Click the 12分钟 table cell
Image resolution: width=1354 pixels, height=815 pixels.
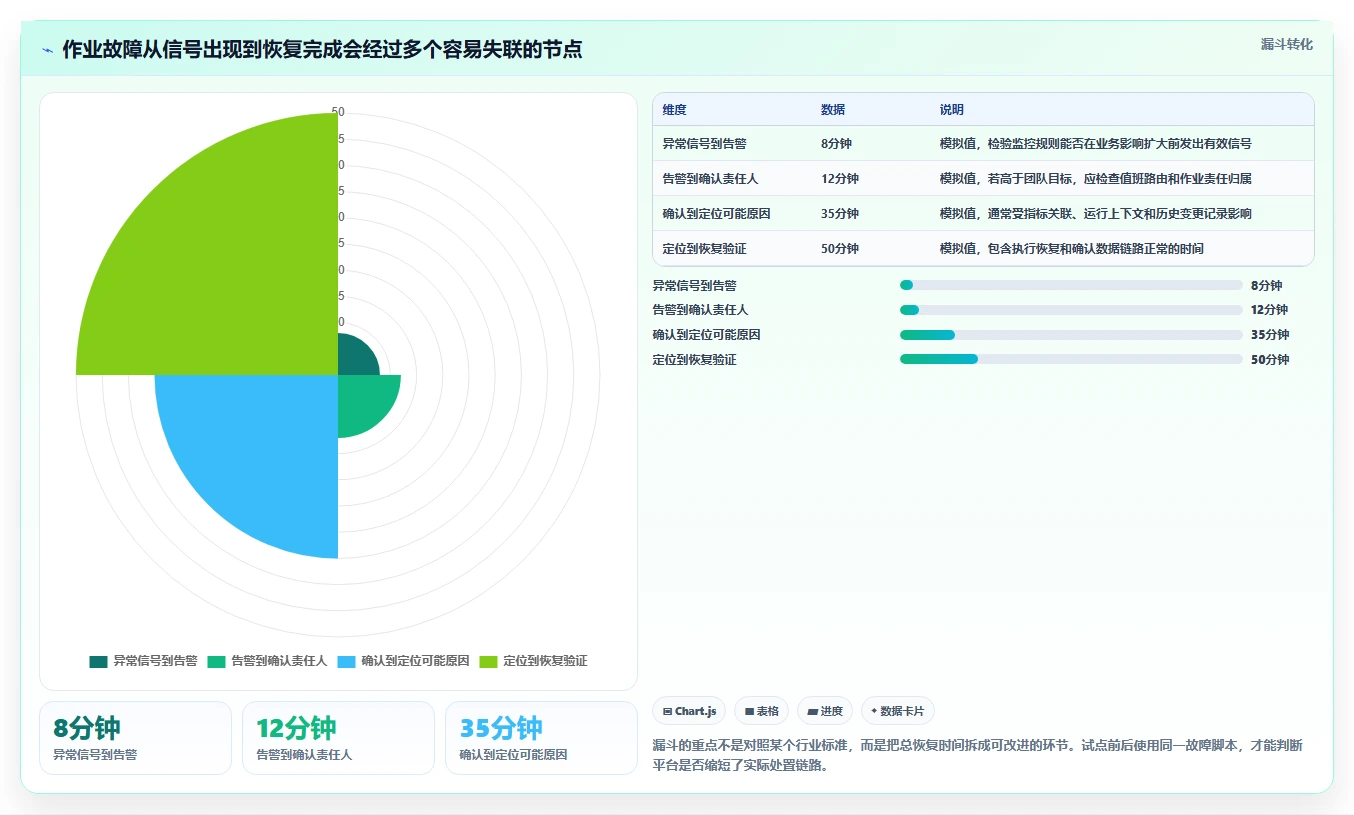point(870,179)
